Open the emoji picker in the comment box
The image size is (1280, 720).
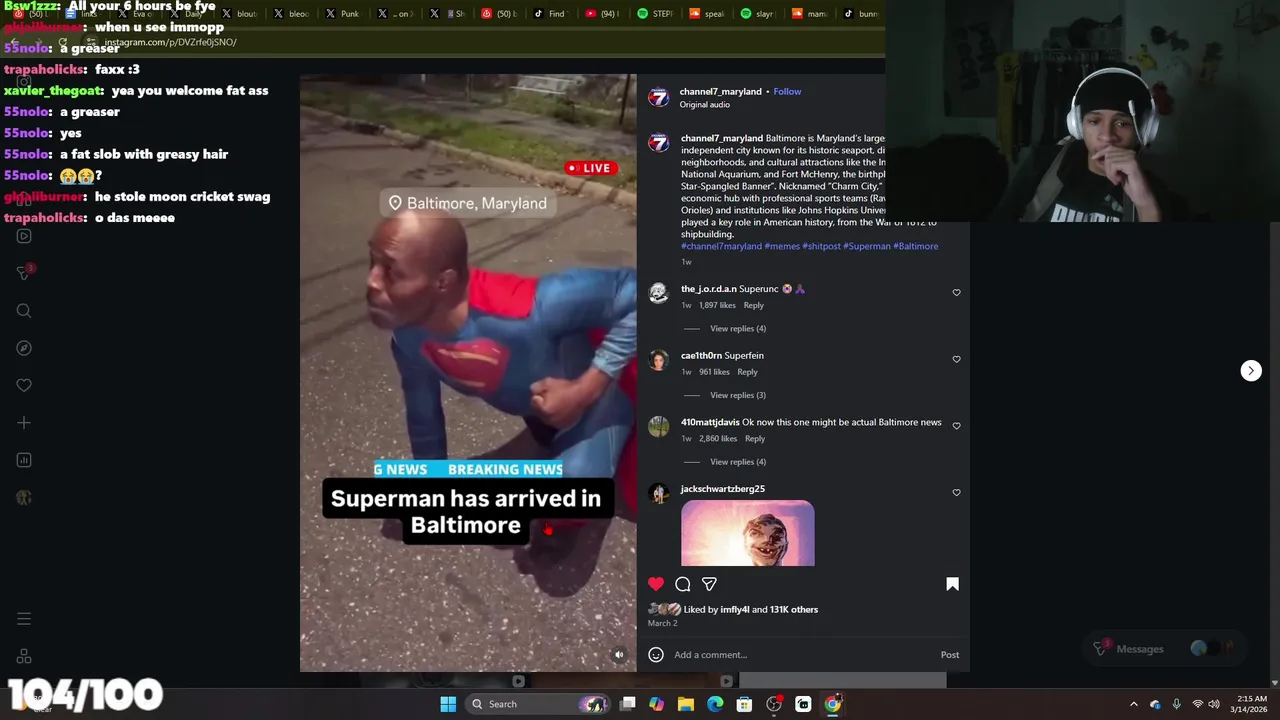(x=656, y=655)
